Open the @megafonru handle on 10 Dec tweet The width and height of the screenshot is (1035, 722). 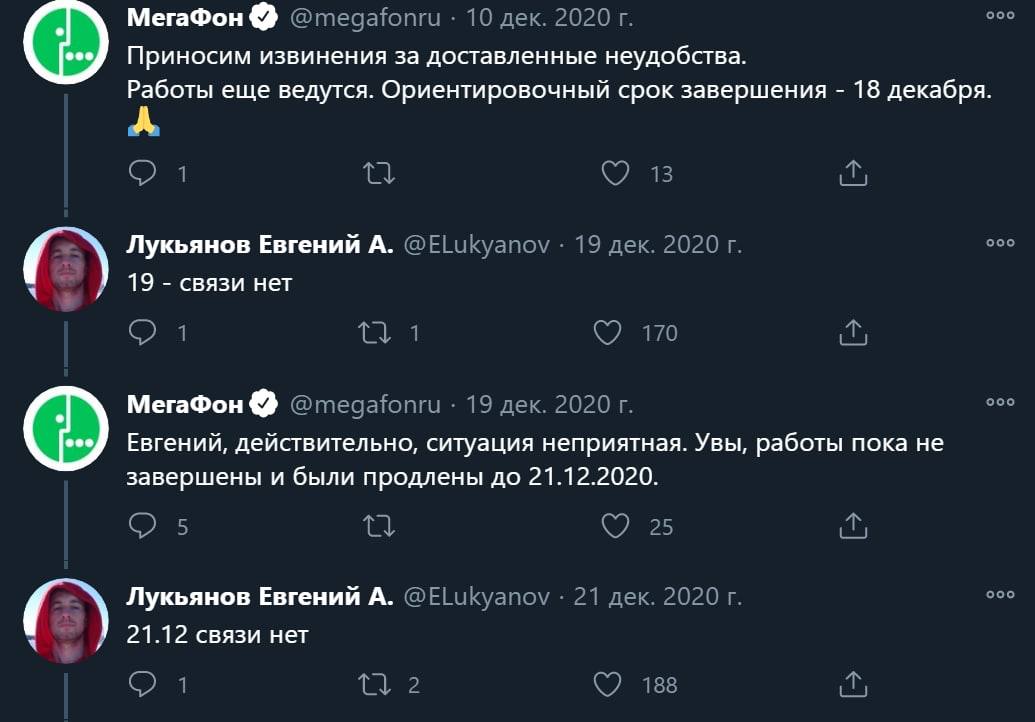365,18
